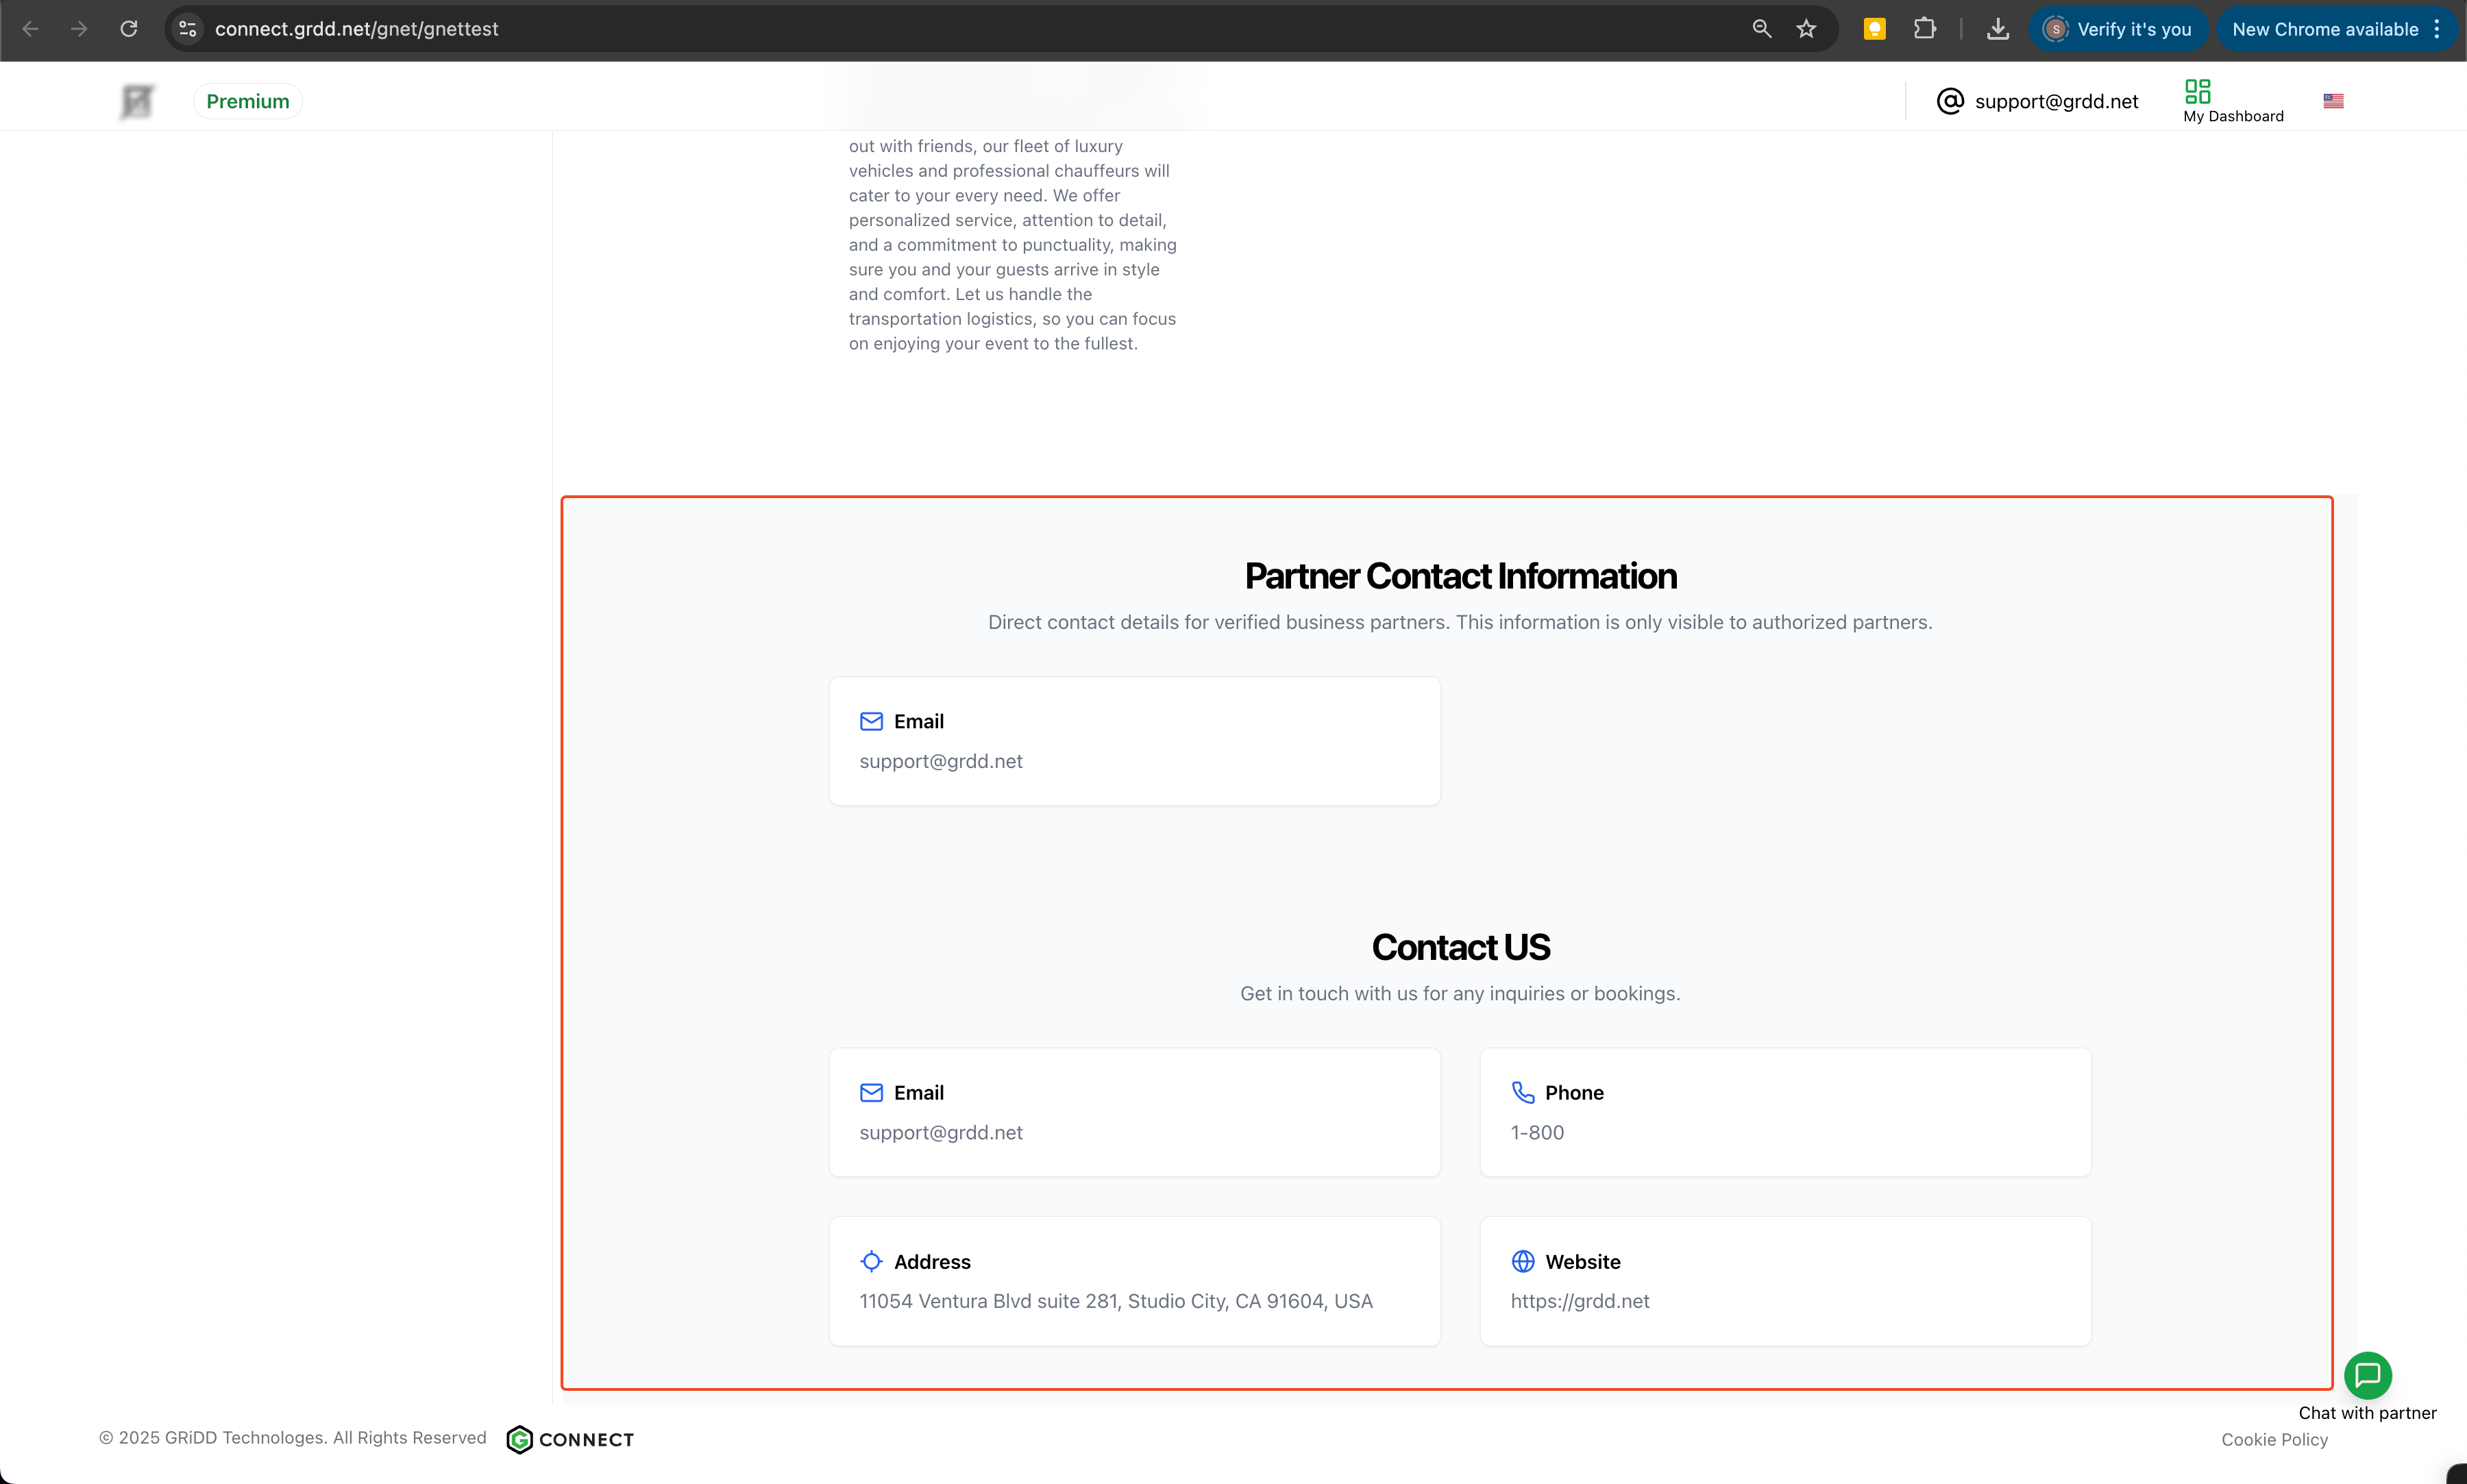Open Chrome extensions puzzle icon
The width and height of the screenshot is (2467, 1484).
(x=1924, y=29)
